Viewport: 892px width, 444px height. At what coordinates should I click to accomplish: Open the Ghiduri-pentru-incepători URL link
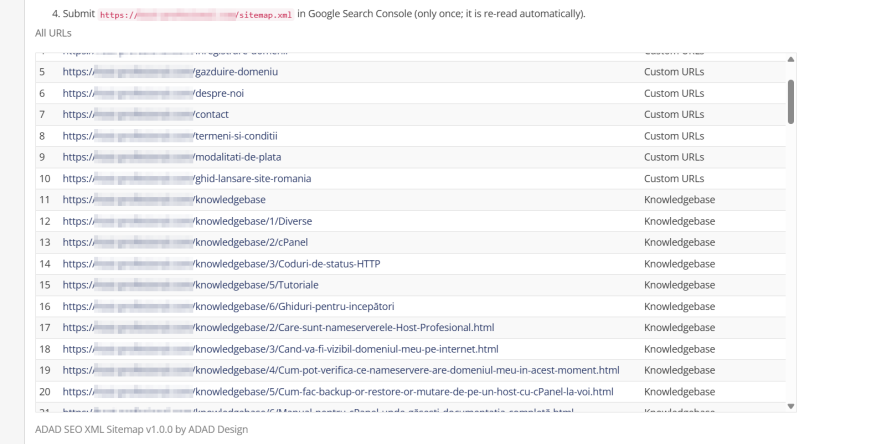coord(228,307)
